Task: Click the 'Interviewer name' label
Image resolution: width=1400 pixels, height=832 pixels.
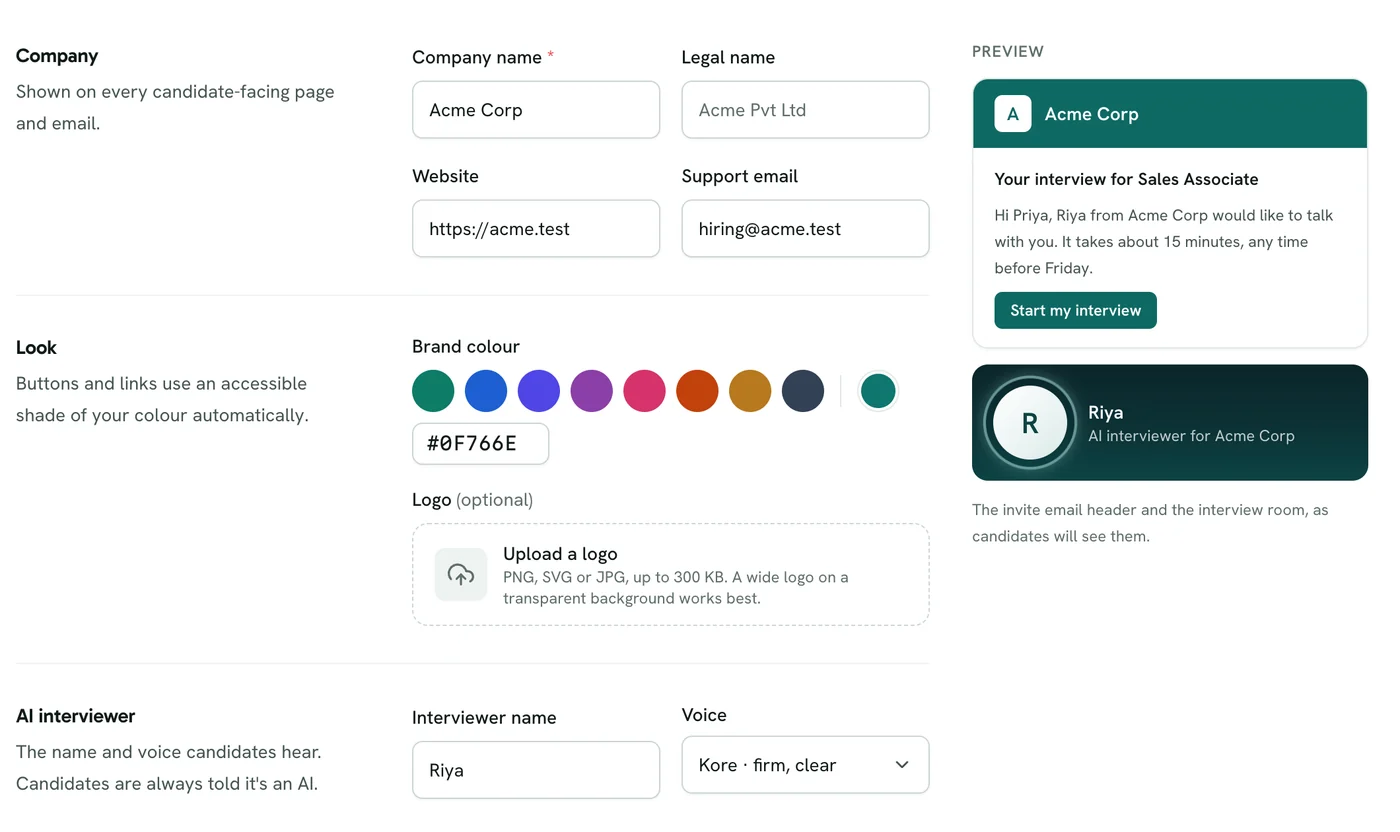Action: click(x=484, y=718)
